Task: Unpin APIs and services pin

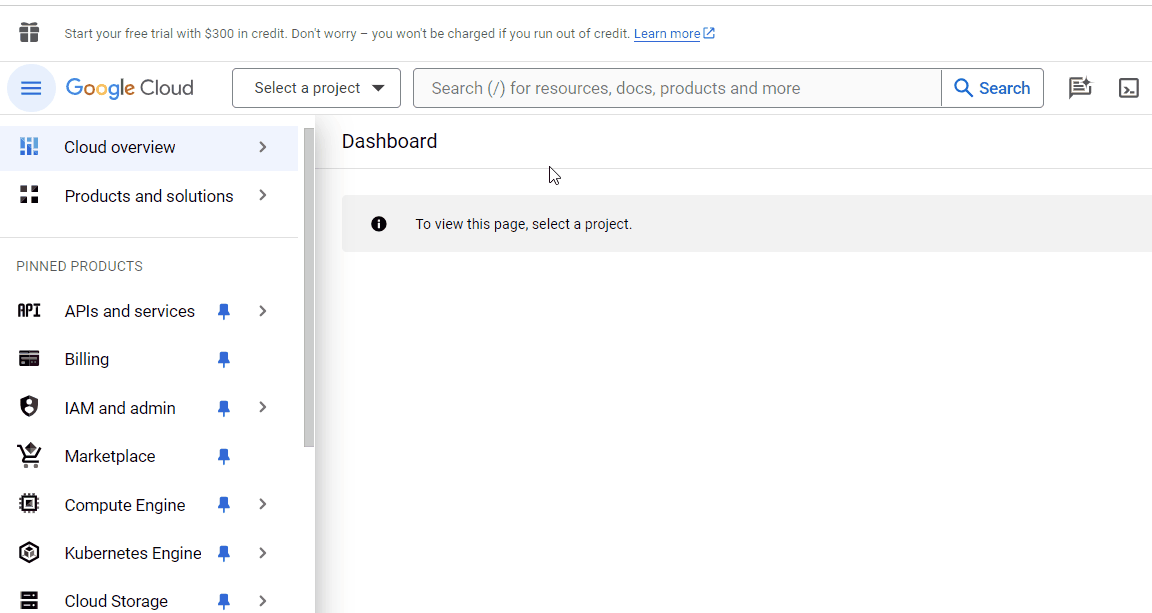Action: coord(224,312)
